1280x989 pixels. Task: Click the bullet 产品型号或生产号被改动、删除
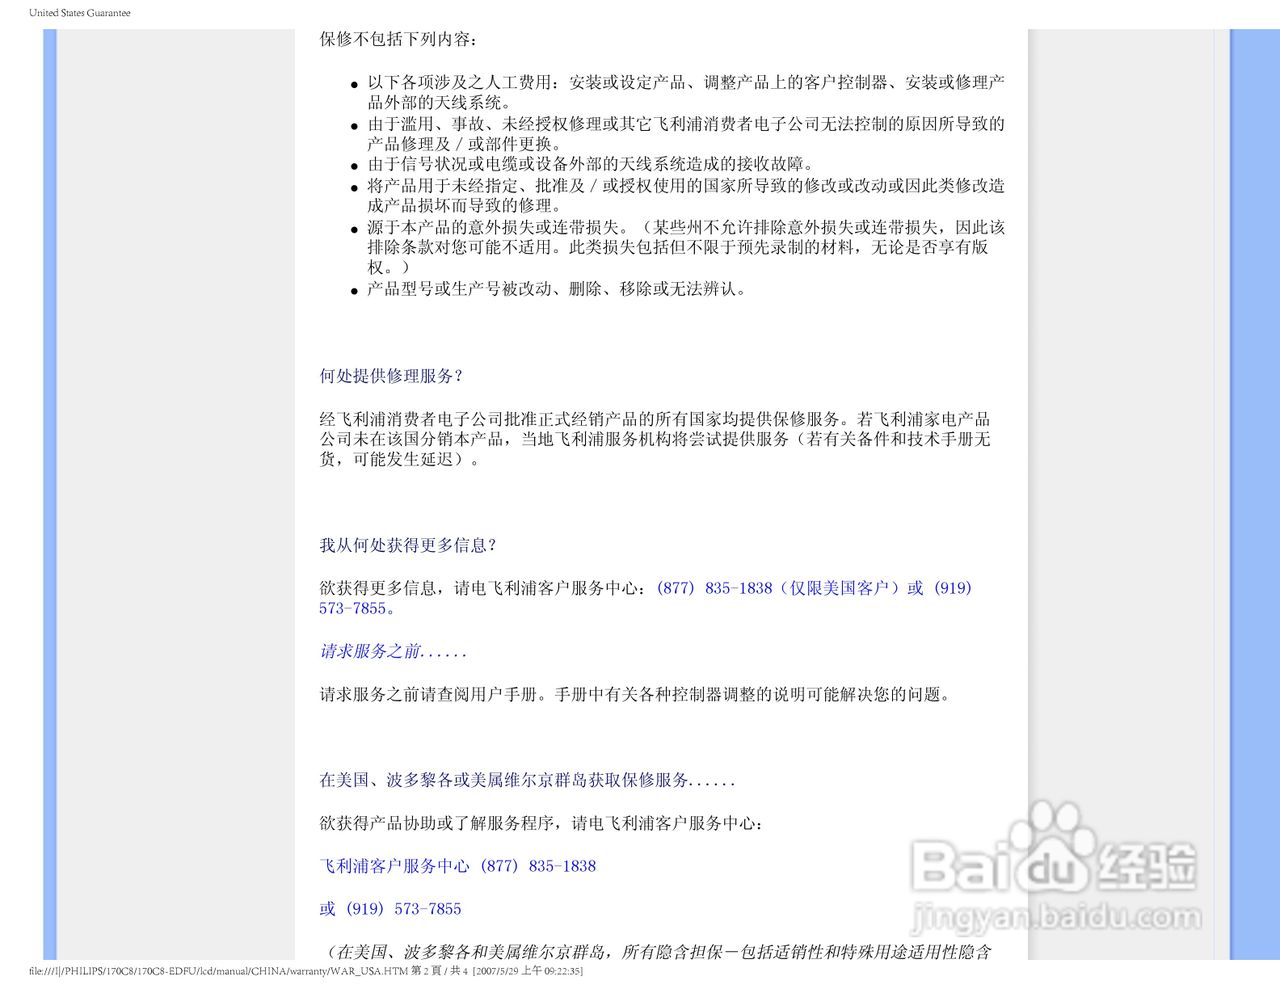[x=558, y=289]
